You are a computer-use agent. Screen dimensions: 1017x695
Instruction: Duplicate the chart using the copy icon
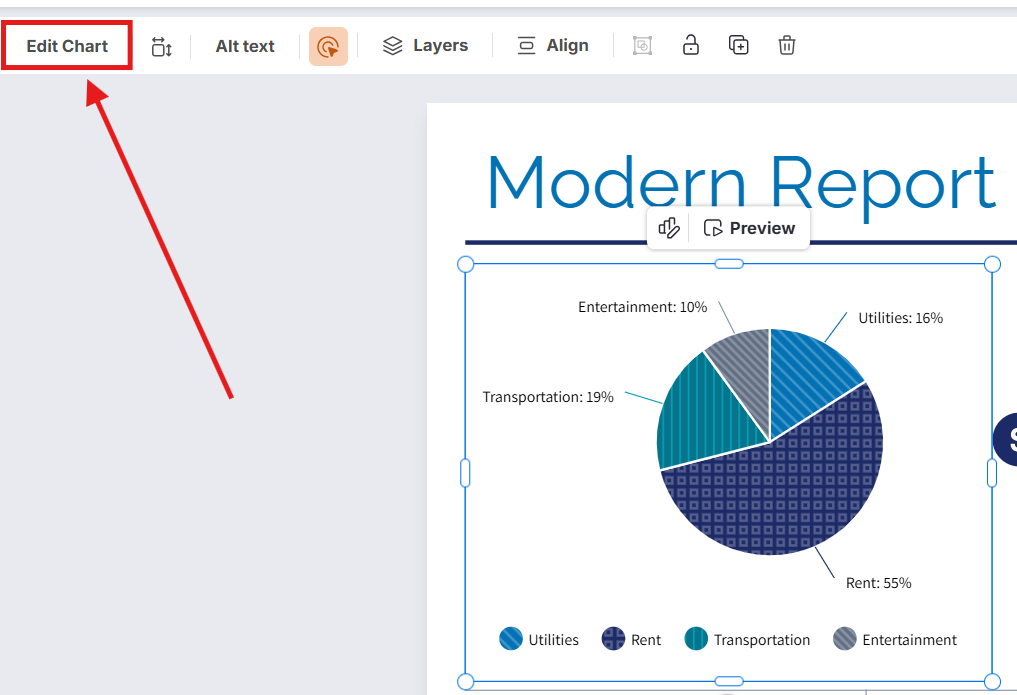[x=738, y=46]
